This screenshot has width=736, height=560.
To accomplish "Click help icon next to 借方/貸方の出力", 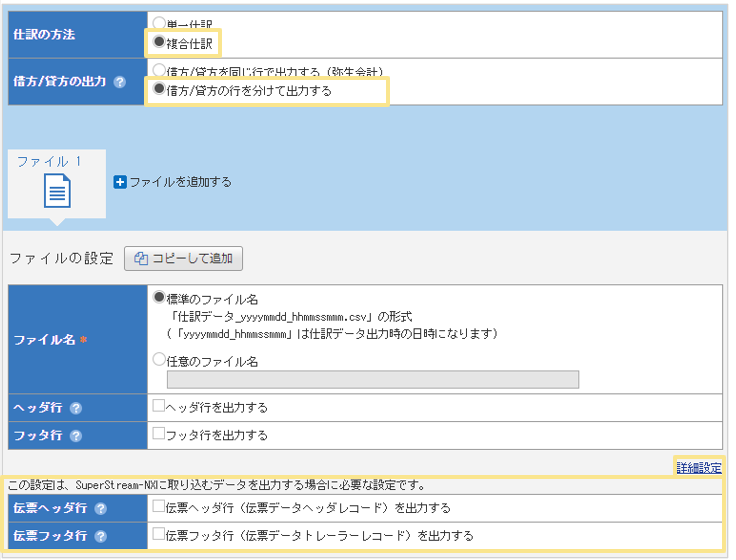I will click(x=120, y=82).
